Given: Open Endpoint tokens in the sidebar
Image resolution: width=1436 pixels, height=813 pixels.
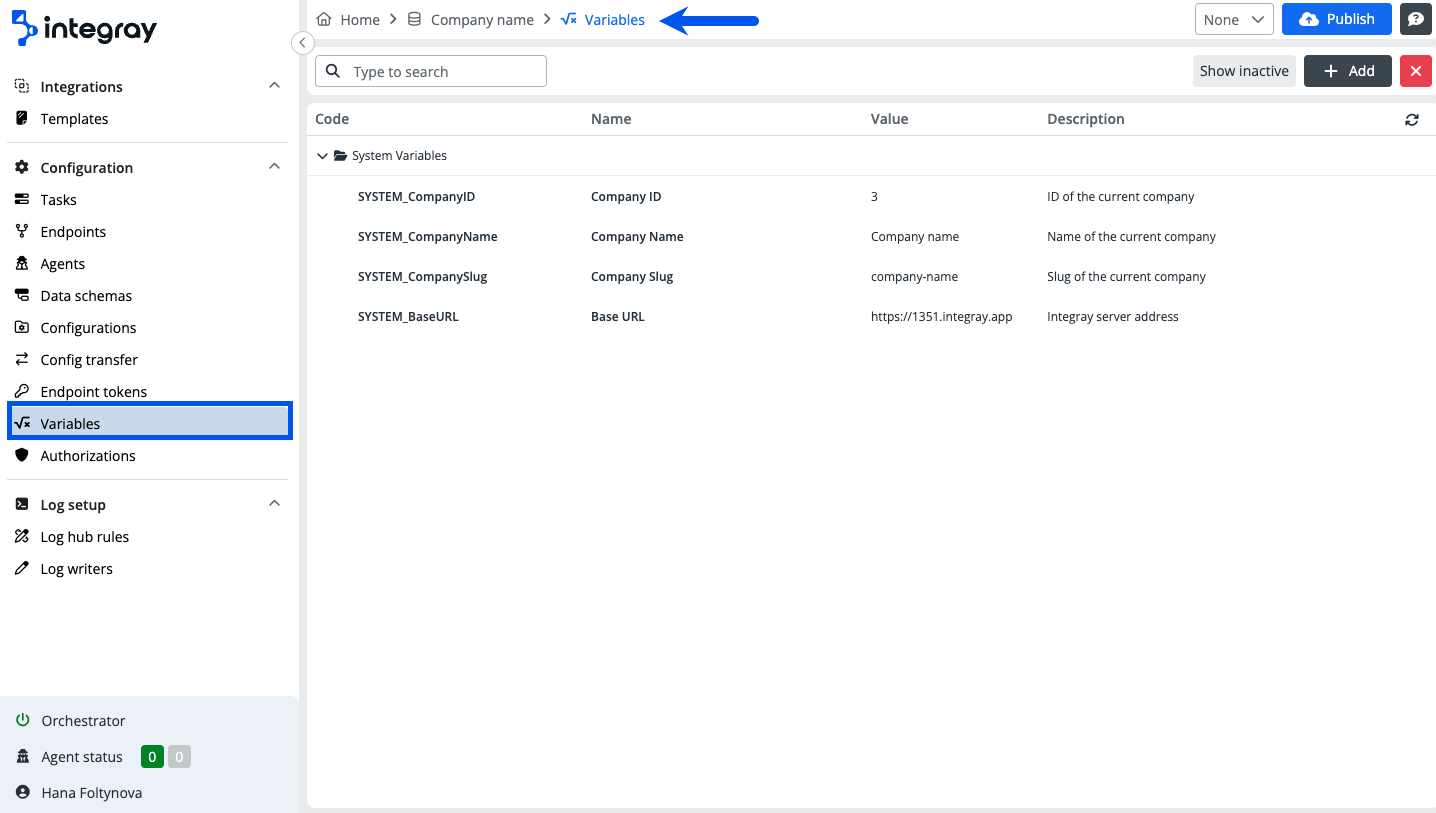Looking at the screenshot, I should [93, 392].
